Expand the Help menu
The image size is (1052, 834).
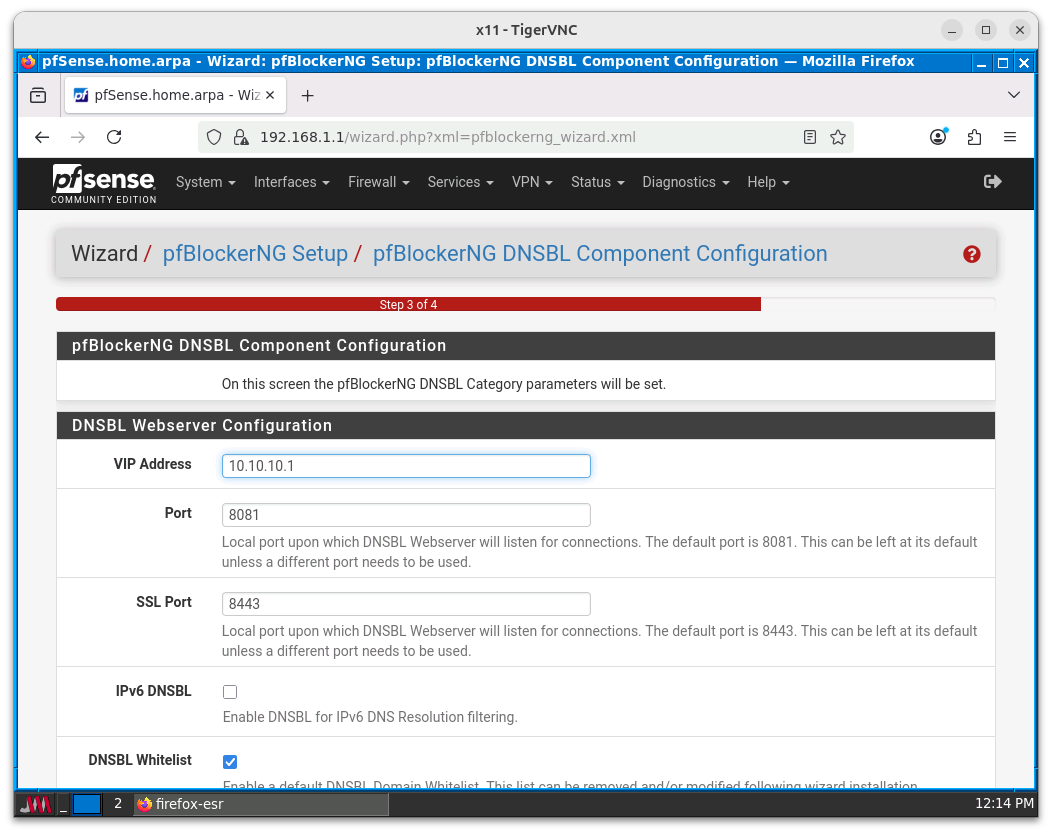coord(768,183)
